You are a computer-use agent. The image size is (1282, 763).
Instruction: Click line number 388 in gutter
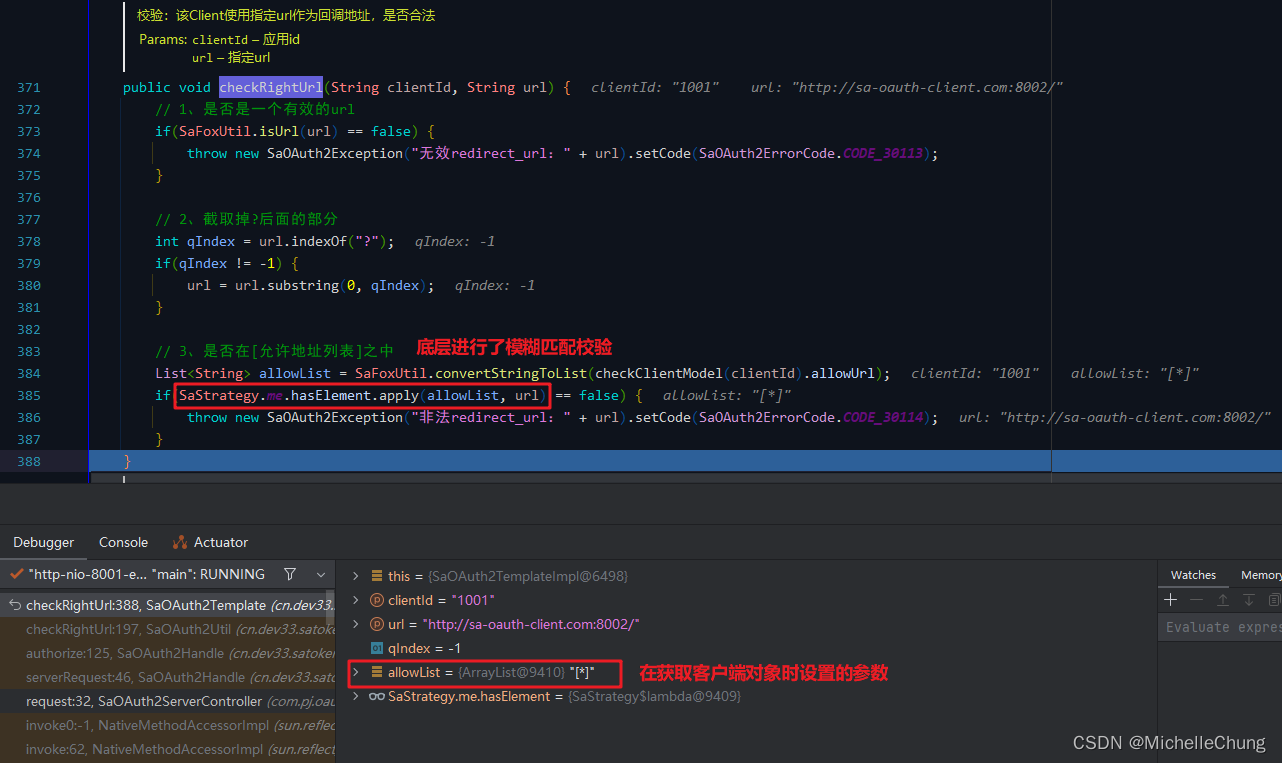click(29, 461)
